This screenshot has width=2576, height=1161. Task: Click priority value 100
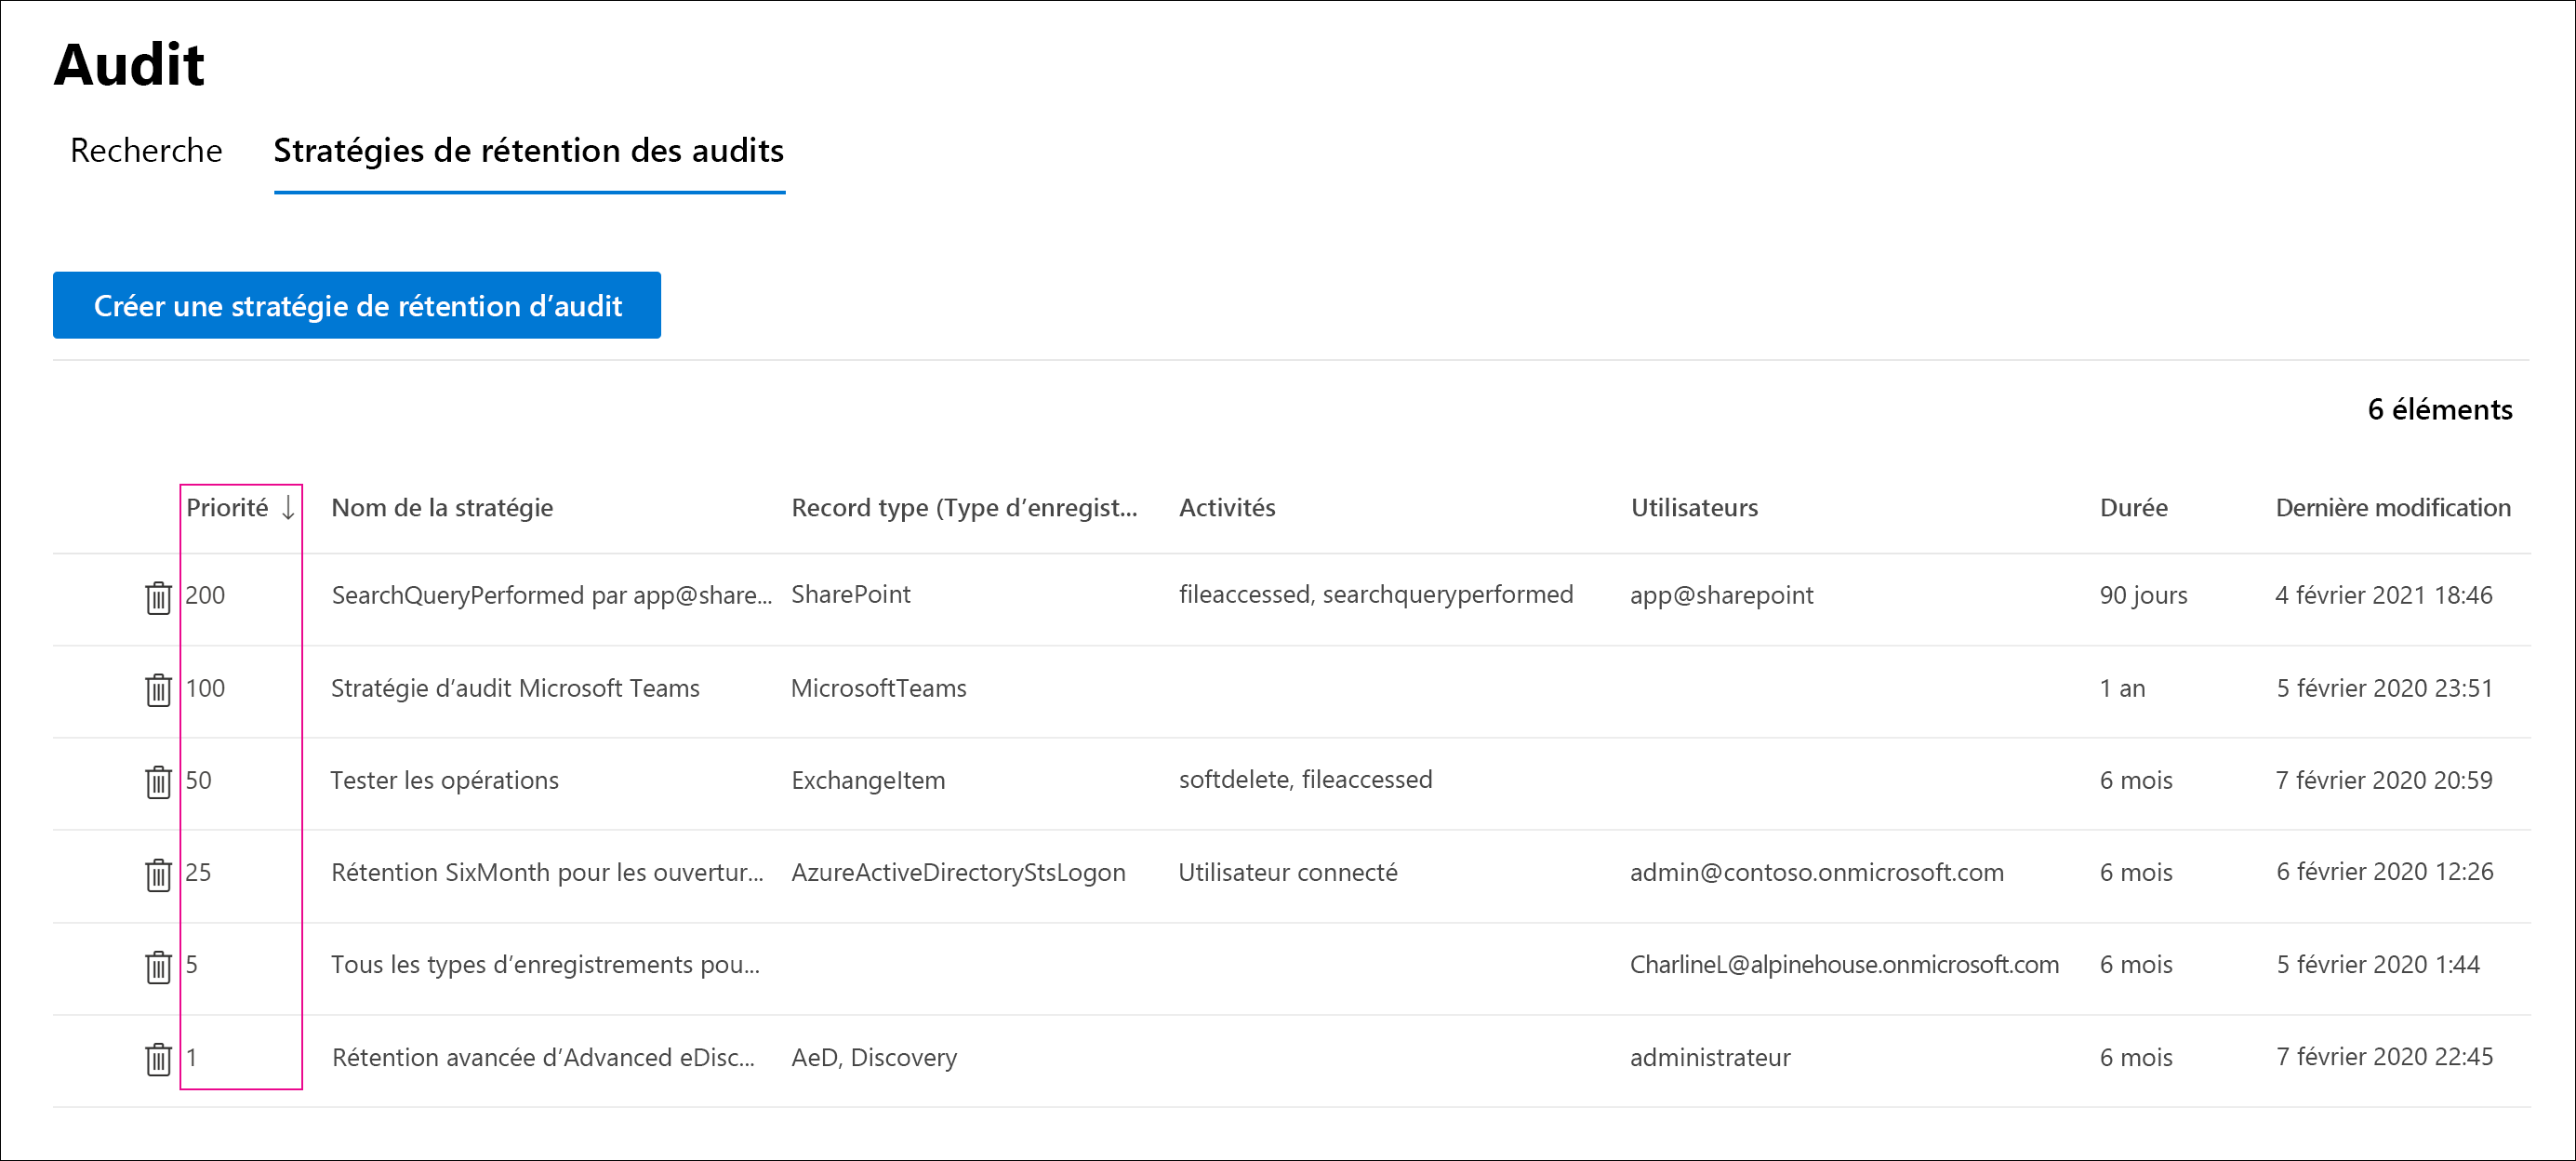205,688
